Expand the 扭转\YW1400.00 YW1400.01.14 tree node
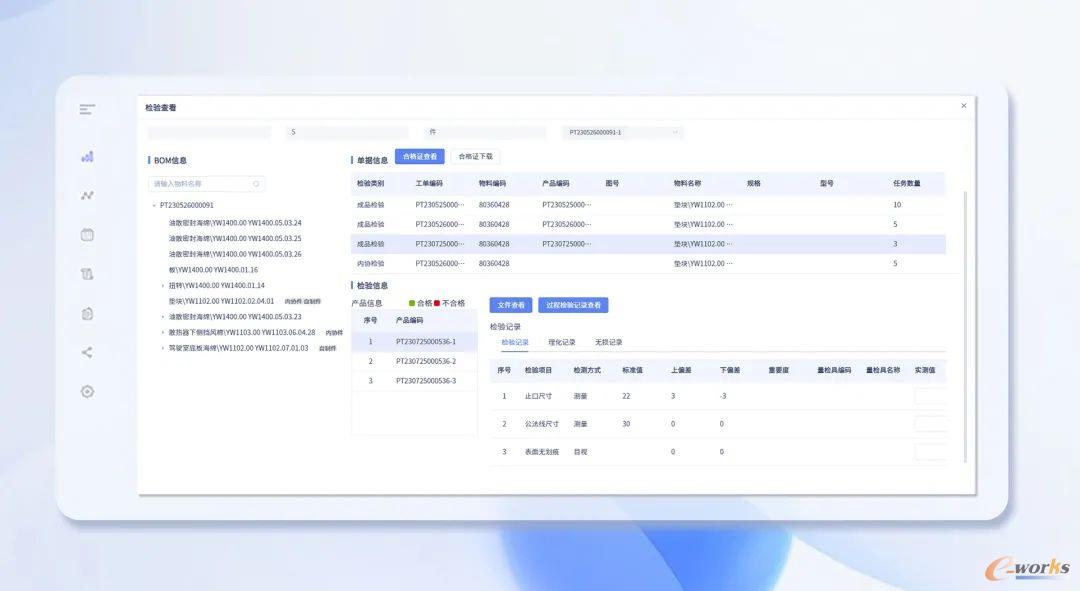 click(163, 285)
